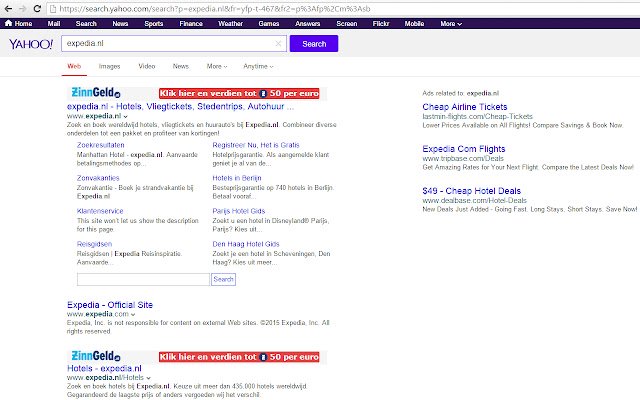Open the Zoekresultaten sitelink
The width and height of the screenshot is (640, 400).
pos(100,145)
